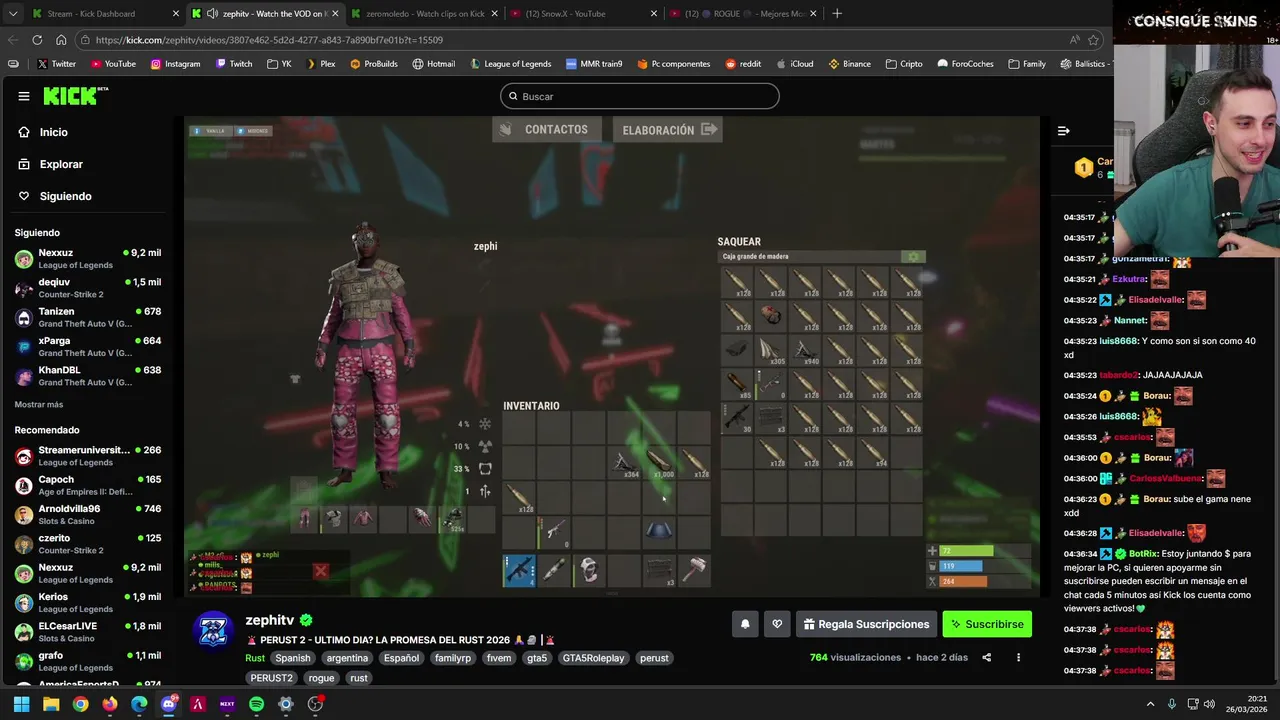Click the PERUST2 tag
1280x720 pixels.
pyautogui.click(x=271, y=678)
